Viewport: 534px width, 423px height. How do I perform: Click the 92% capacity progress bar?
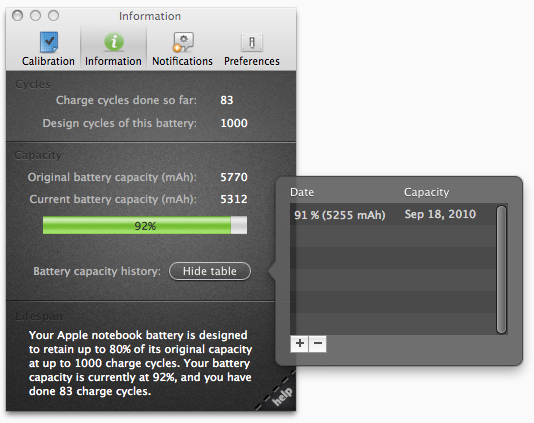(x=145, y=225)
